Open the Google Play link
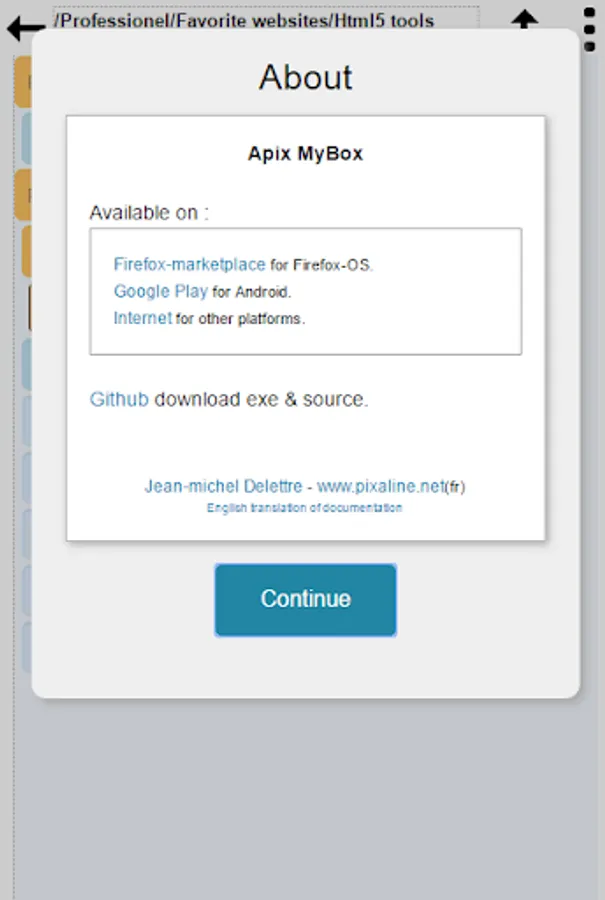This screenshot has width=605, height=900. [160, 292]
